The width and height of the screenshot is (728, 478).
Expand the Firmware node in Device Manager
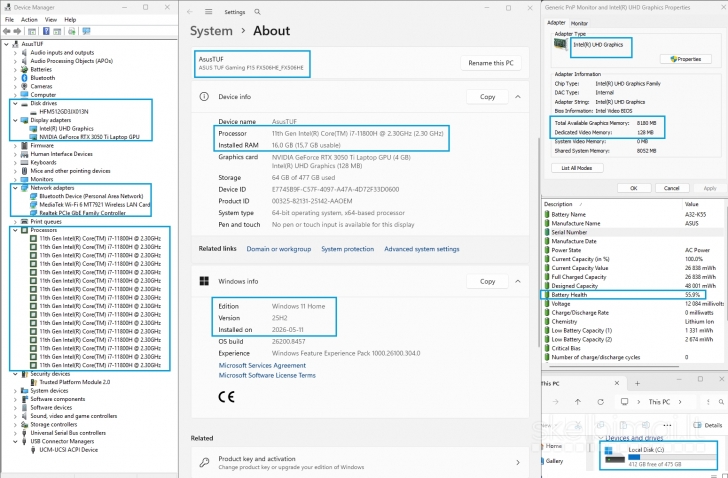point(15,145)
